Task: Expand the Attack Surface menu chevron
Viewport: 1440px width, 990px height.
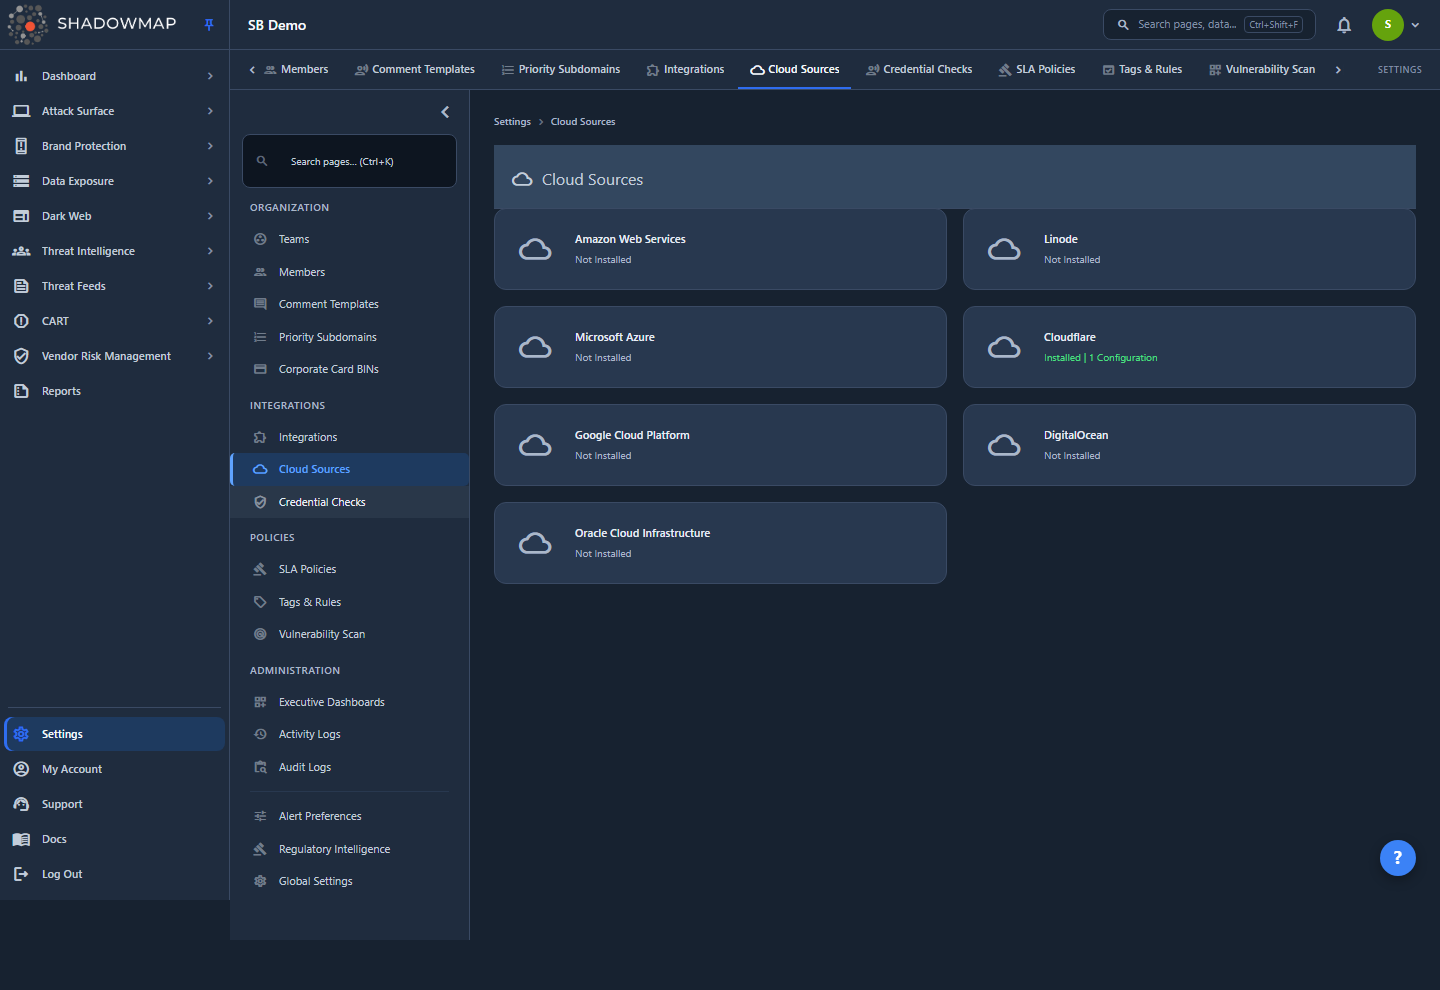Action: 210,111
